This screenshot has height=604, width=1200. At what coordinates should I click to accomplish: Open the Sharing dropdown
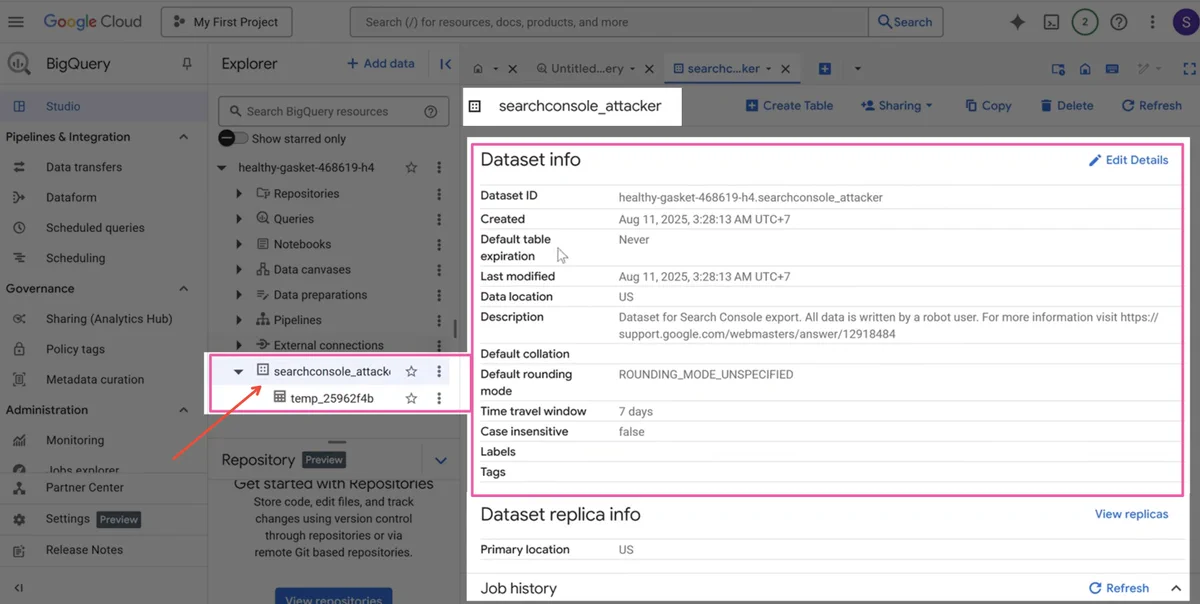pos(896,105)
